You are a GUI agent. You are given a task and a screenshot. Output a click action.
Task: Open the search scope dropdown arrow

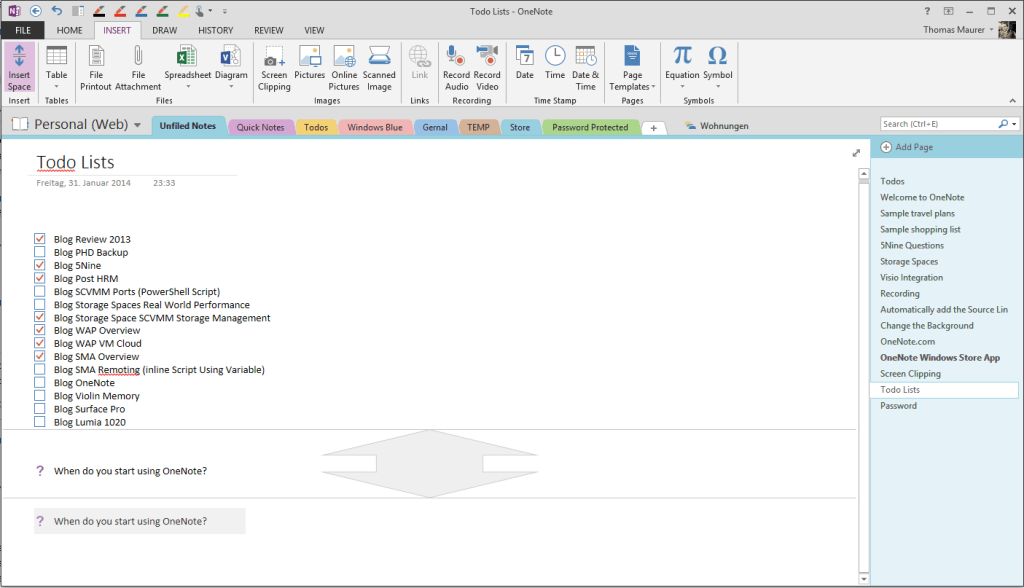(1014, 123)
